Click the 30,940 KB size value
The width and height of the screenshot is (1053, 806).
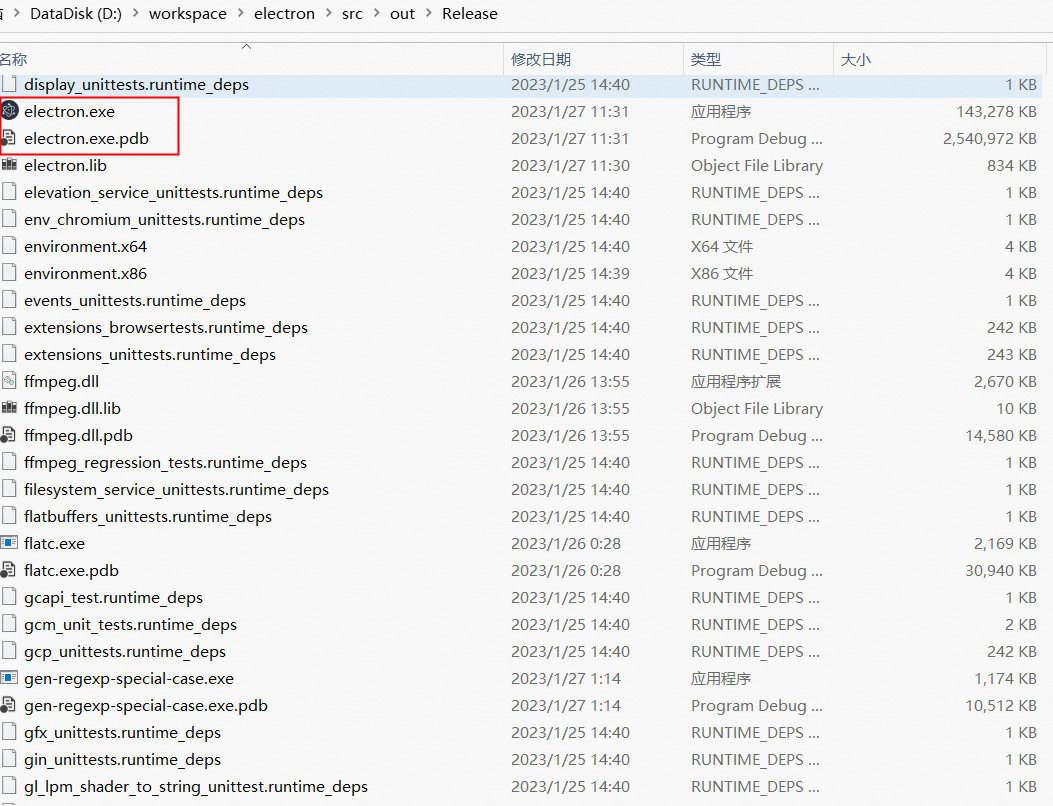click(1001, 570)
